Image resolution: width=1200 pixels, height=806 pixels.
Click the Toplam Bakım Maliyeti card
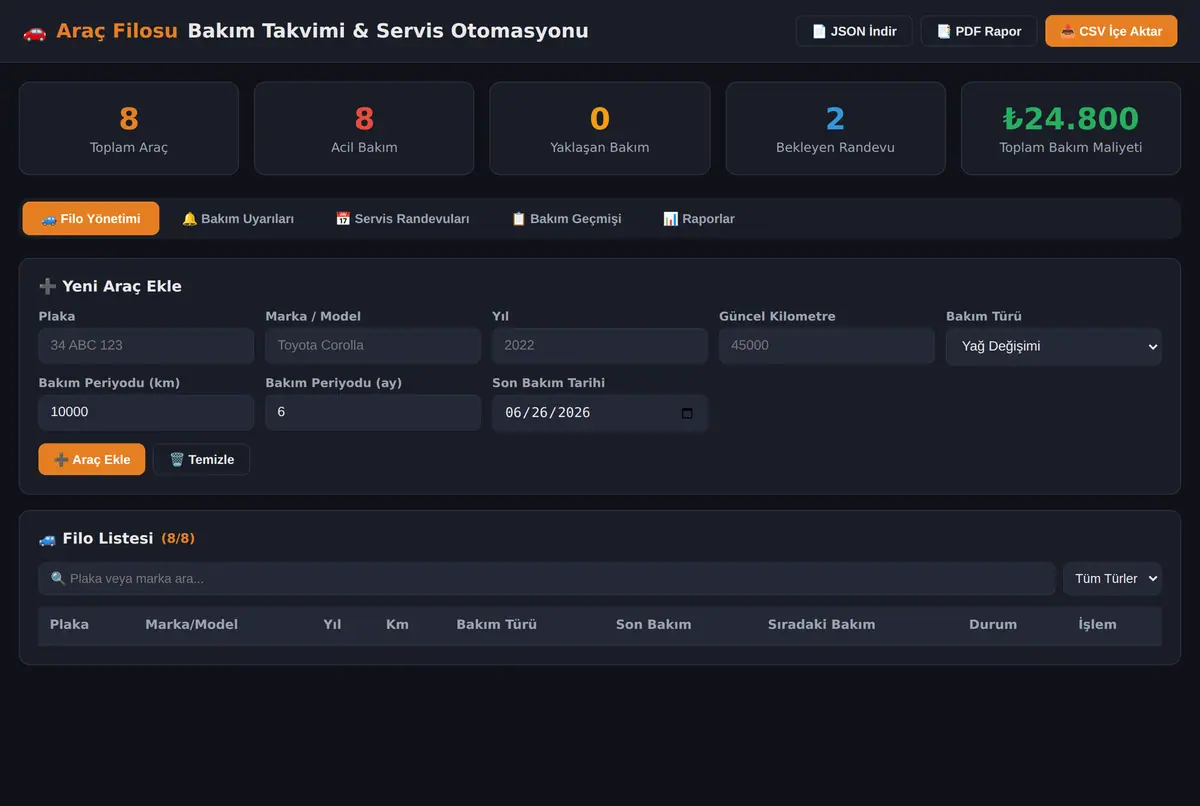tap(1071, 128)
